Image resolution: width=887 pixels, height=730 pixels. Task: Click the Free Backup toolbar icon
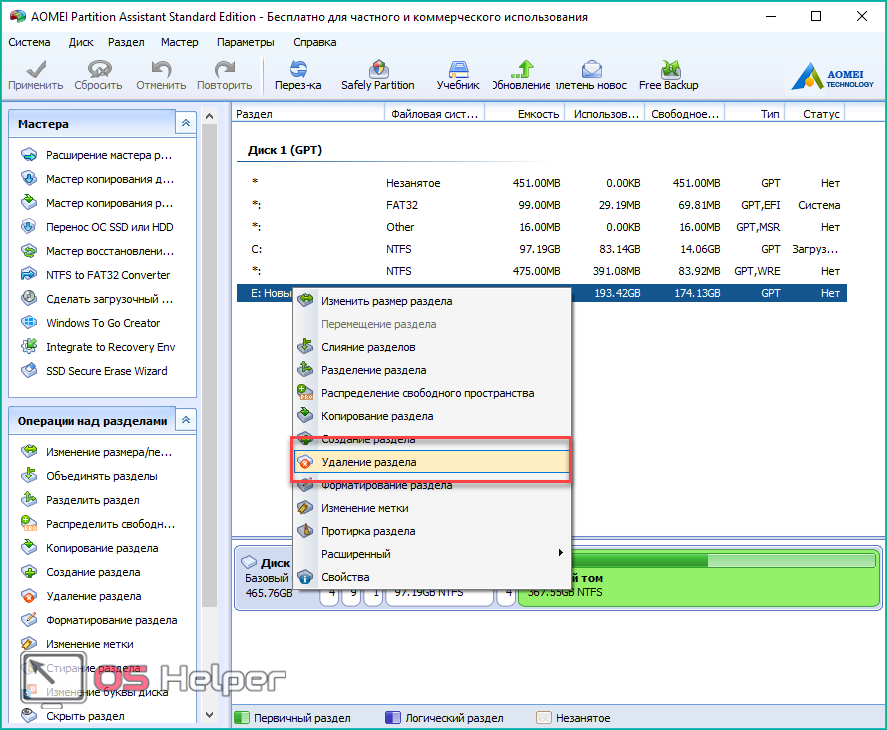point(668,70)
